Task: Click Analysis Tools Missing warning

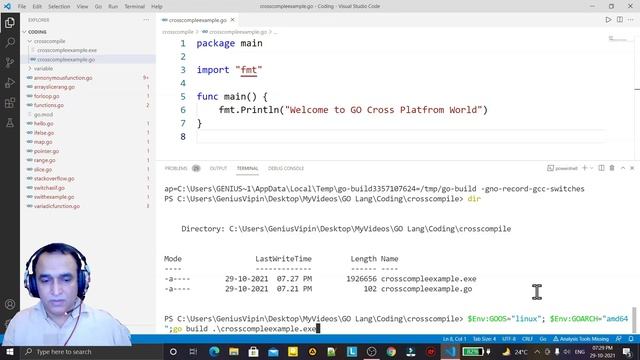Action: 581,339
